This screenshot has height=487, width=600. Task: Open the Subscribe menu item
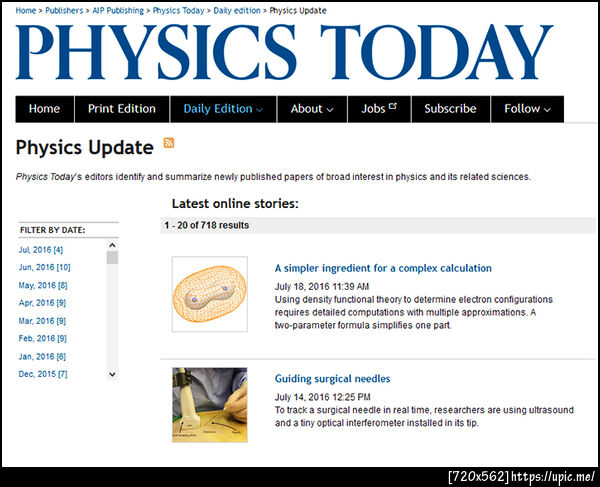pyautogui.click(x=450, y=109)
